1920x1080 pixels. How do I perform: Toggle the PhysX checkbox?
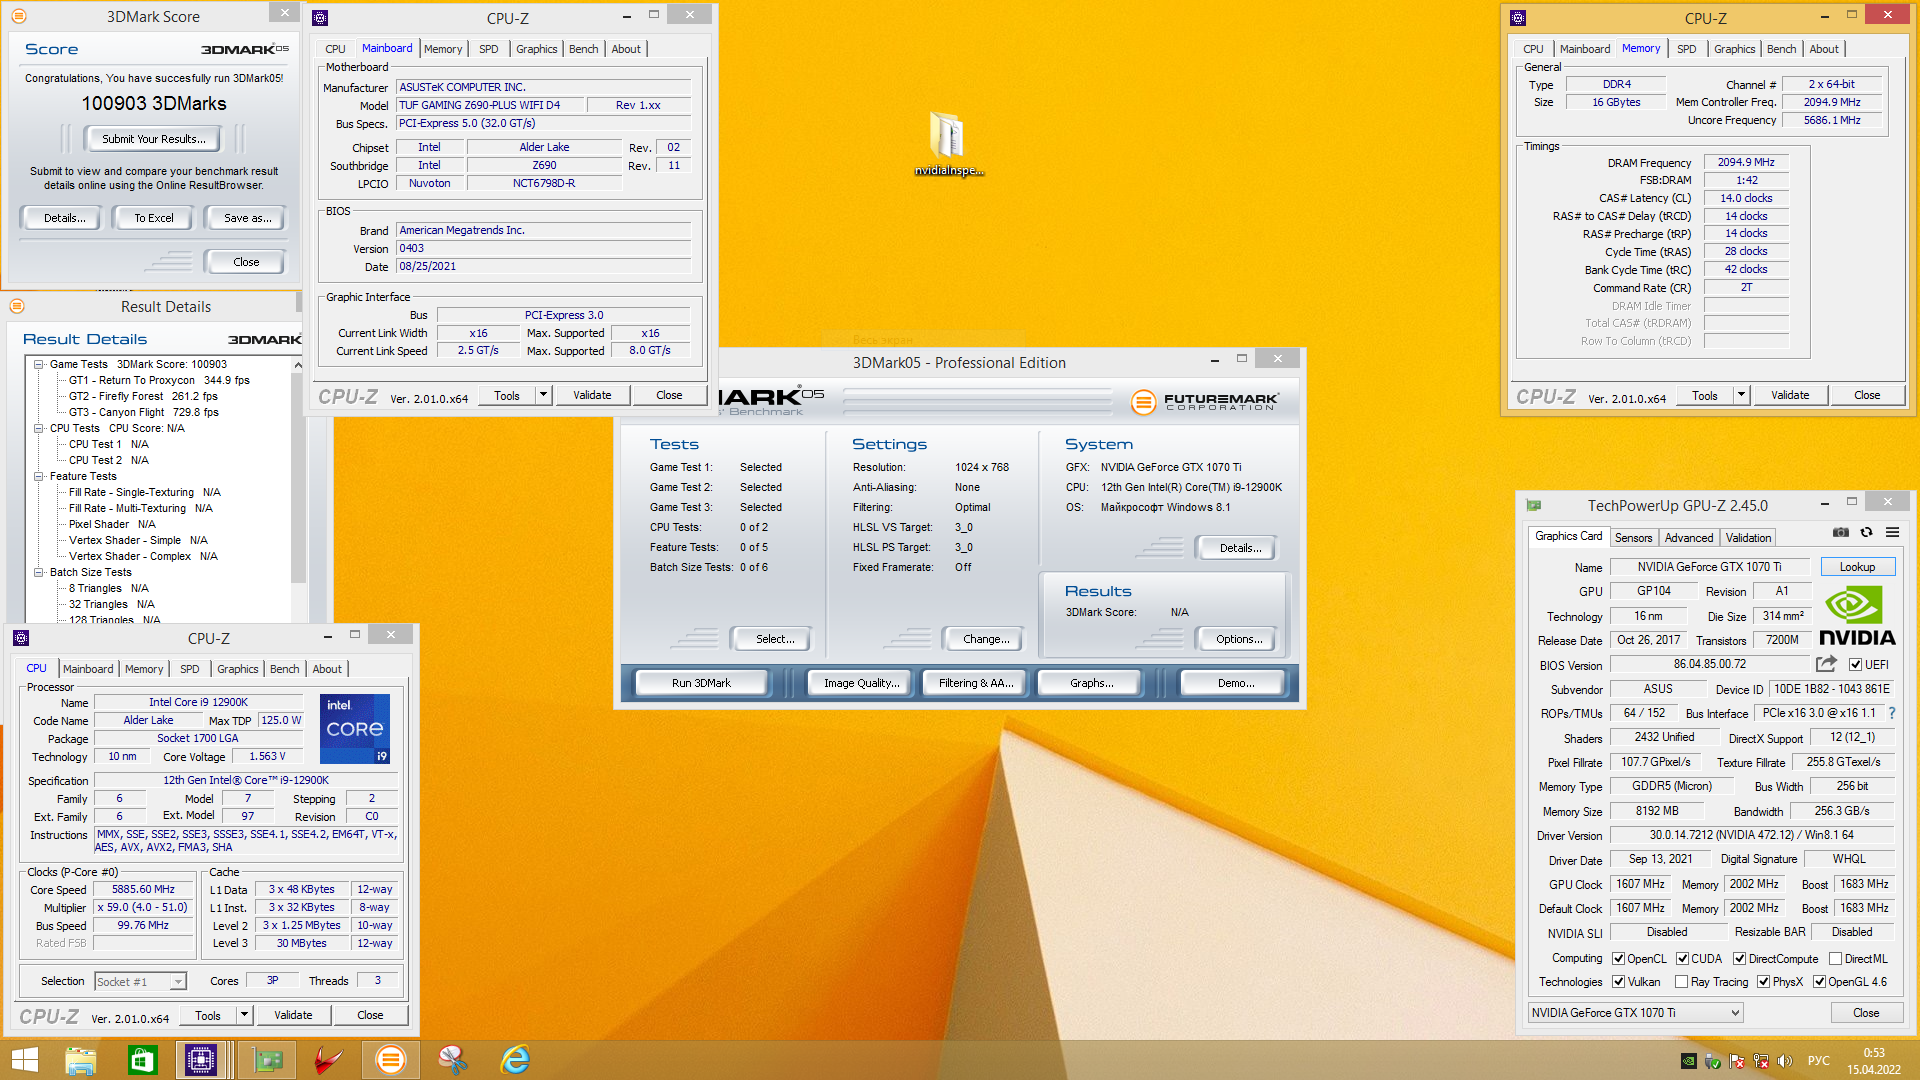click(x=1764, y=982)
